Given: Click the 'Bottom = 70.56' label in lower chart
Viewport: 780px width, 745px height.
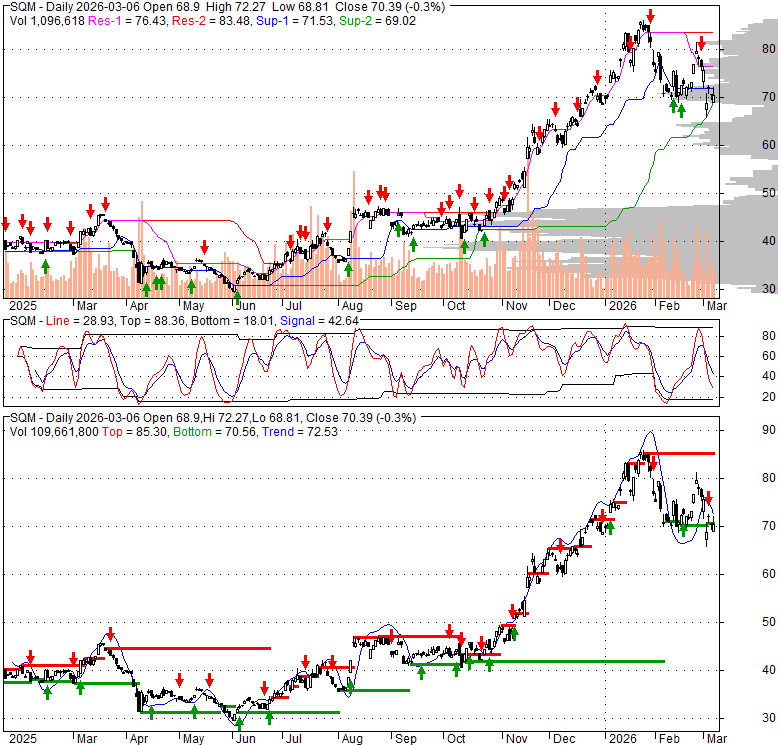Looking at the screenshot, I should click(215, 432).
